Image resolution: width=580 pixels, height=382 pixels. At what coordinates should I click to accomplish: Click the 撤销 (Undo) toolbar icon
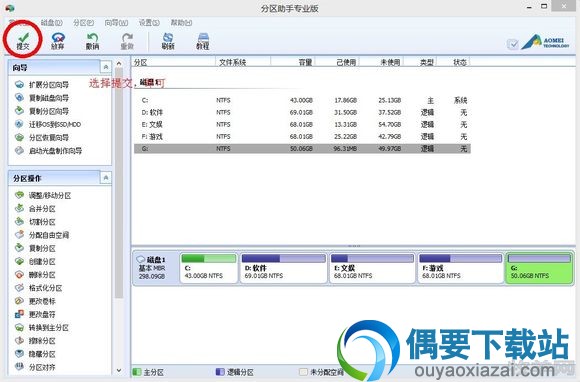pyautogui.click(x=92, y=41)
